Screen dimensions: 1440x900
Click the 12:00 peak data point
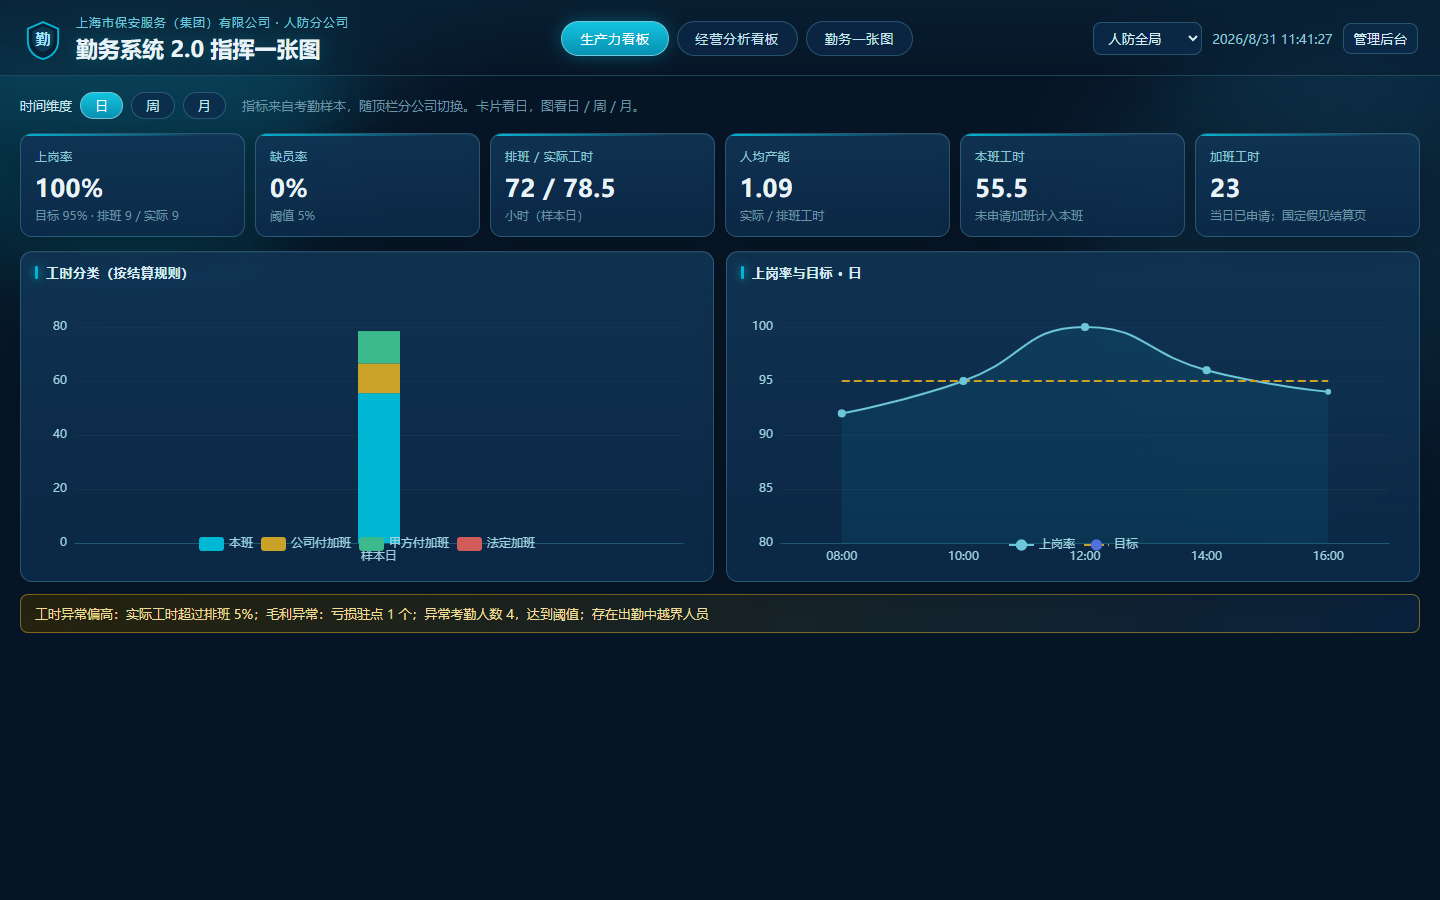click(1085, 327)
